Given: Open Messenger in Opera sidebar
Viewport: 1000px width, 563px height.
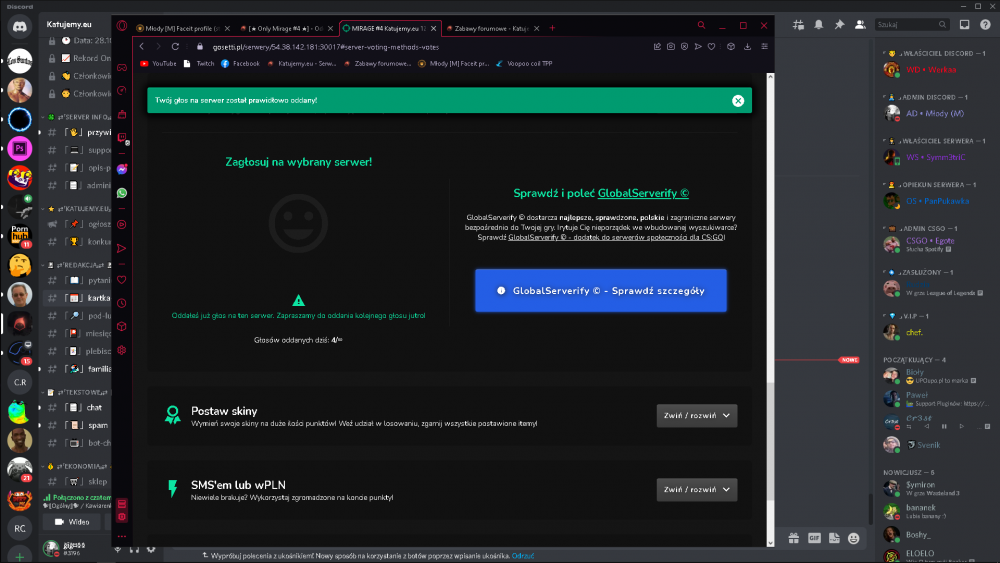Looking at the screenshot, I should pos(122,169).
